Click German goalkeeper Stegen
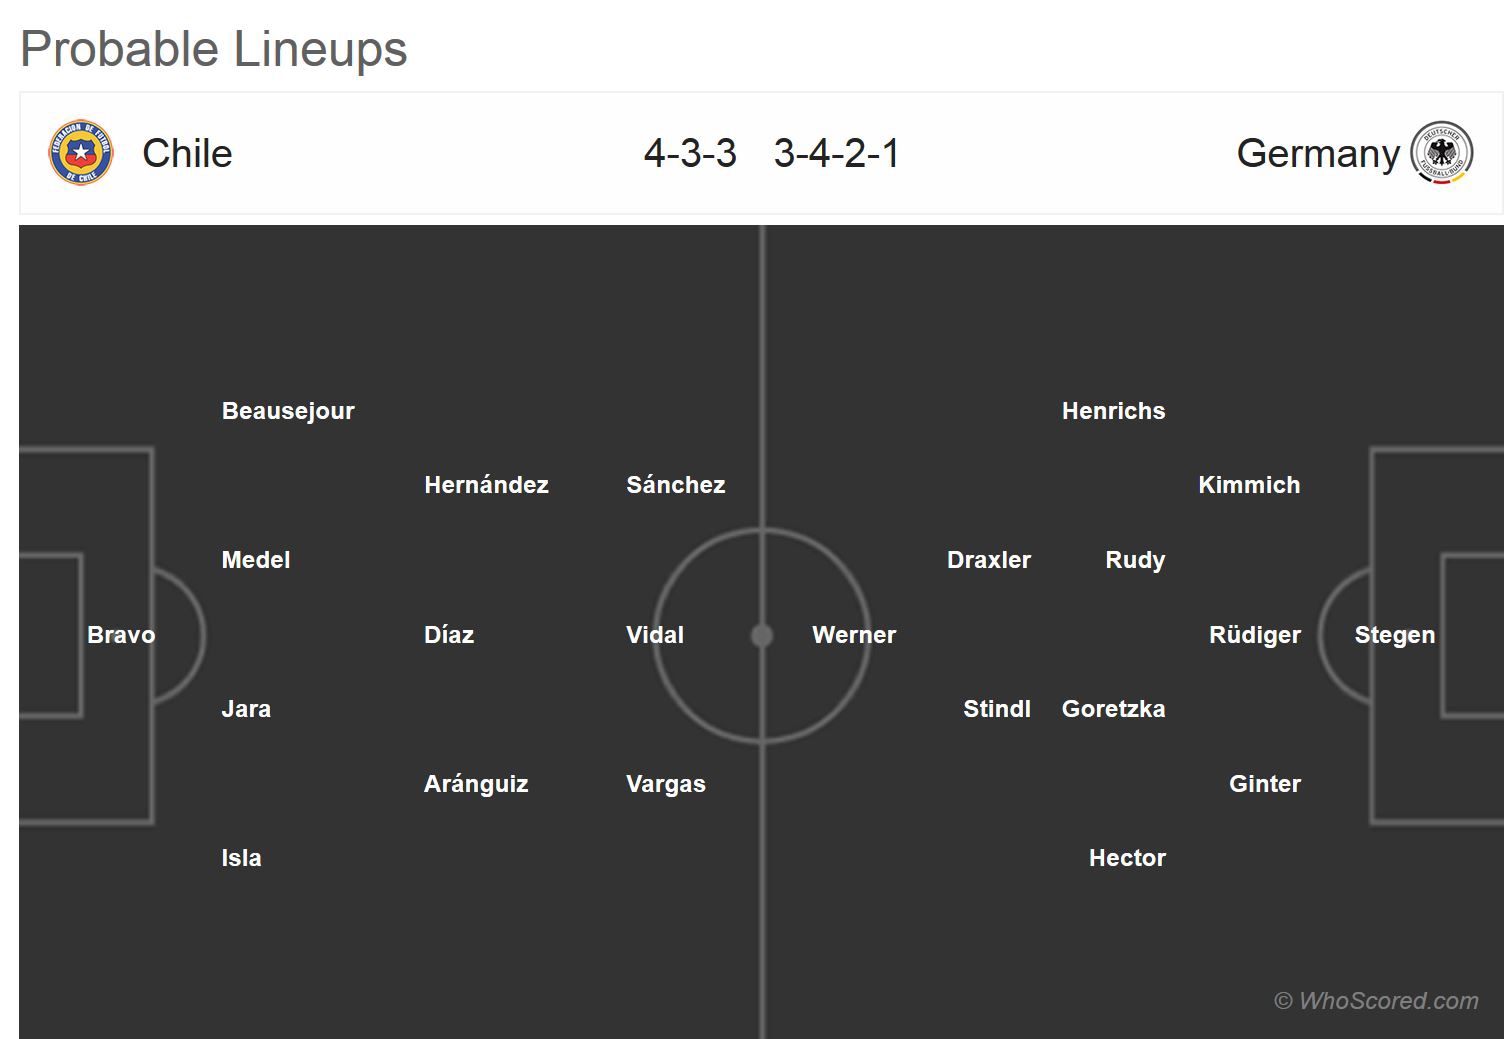This screenshot has height=1039, width=1510. tap(1394, 635)
